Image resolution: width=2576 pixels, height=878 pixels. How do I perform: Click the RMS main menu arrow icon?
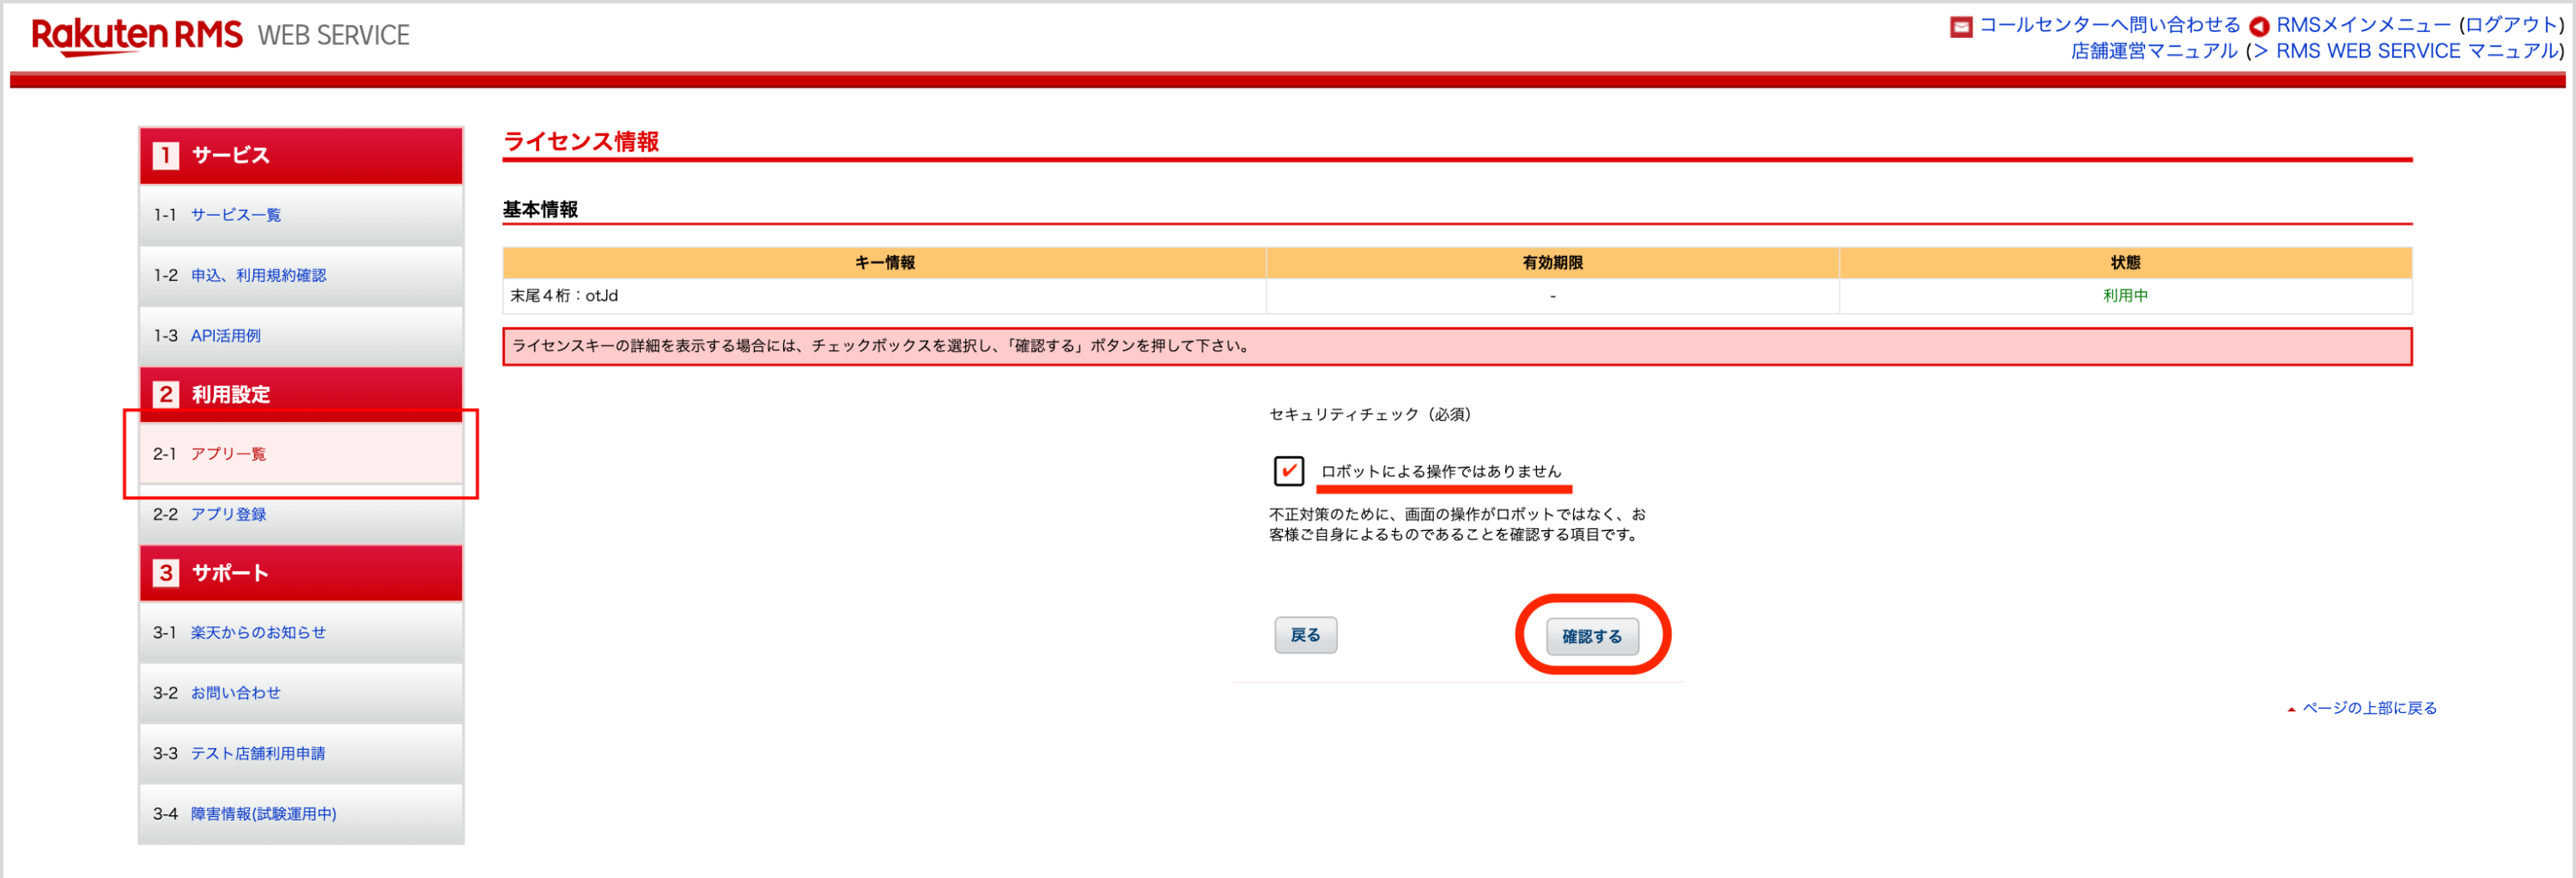(2258, 26)
